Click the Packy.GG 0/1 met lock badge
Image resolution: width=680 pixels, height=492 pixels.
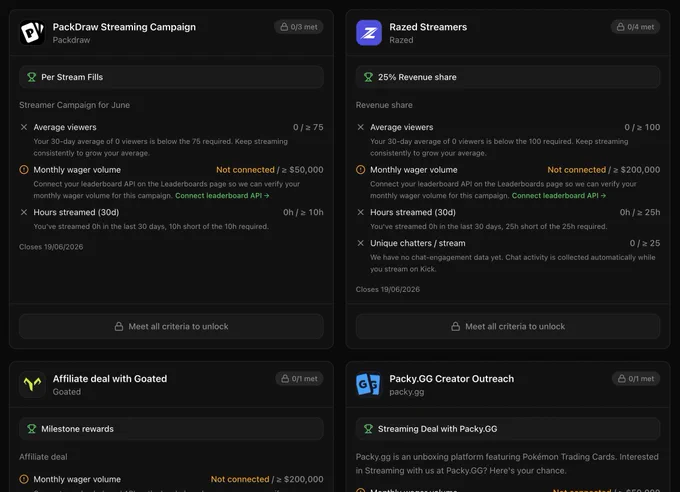coord(636,379)
